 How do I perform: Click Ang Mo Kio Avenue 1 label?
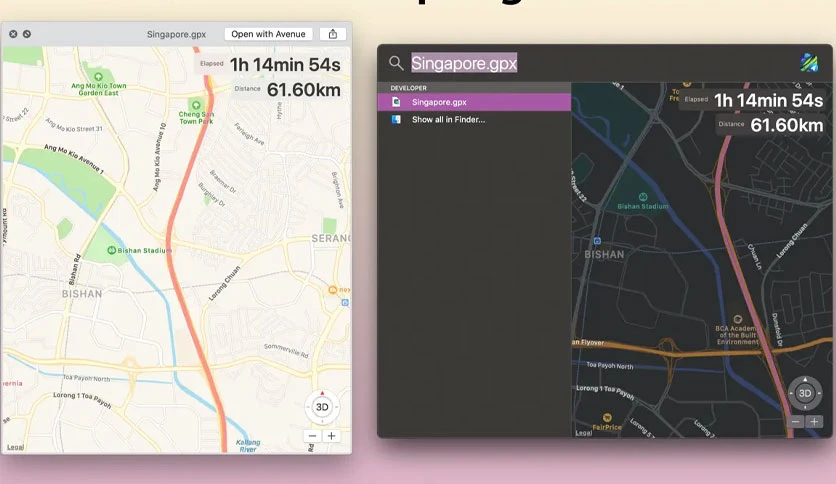pos(74,159)
